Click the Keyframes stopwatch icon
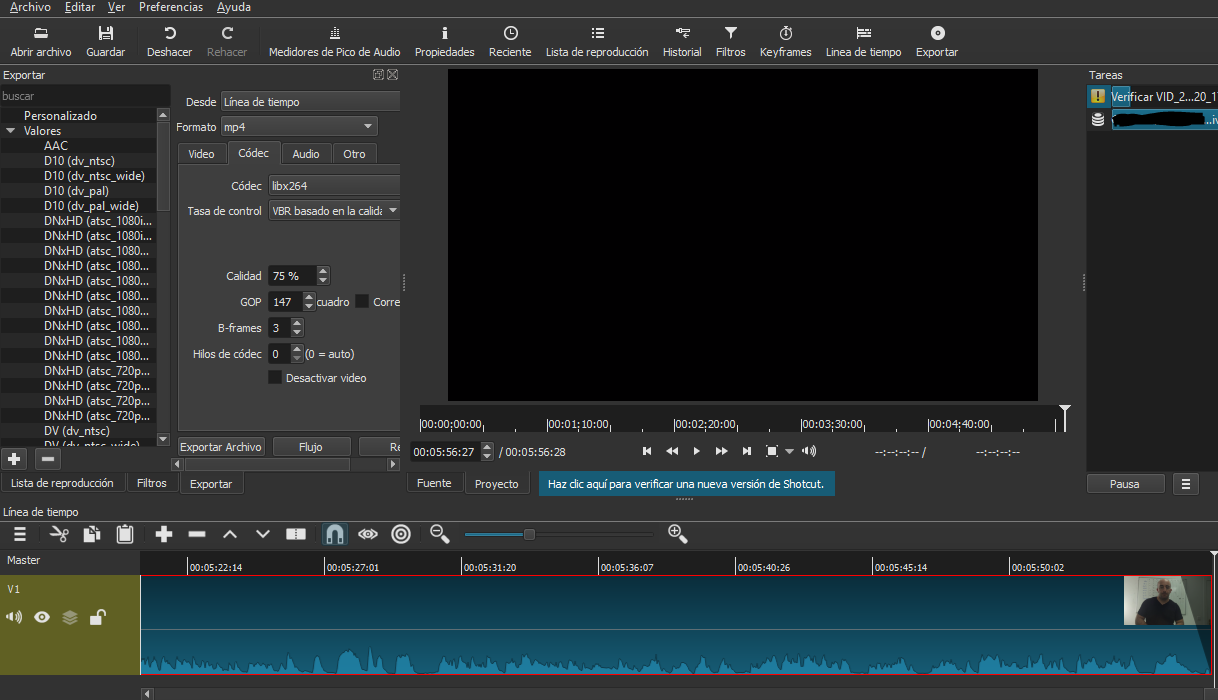This screenshot has width=1218, height=700. (x=785, y=41)
